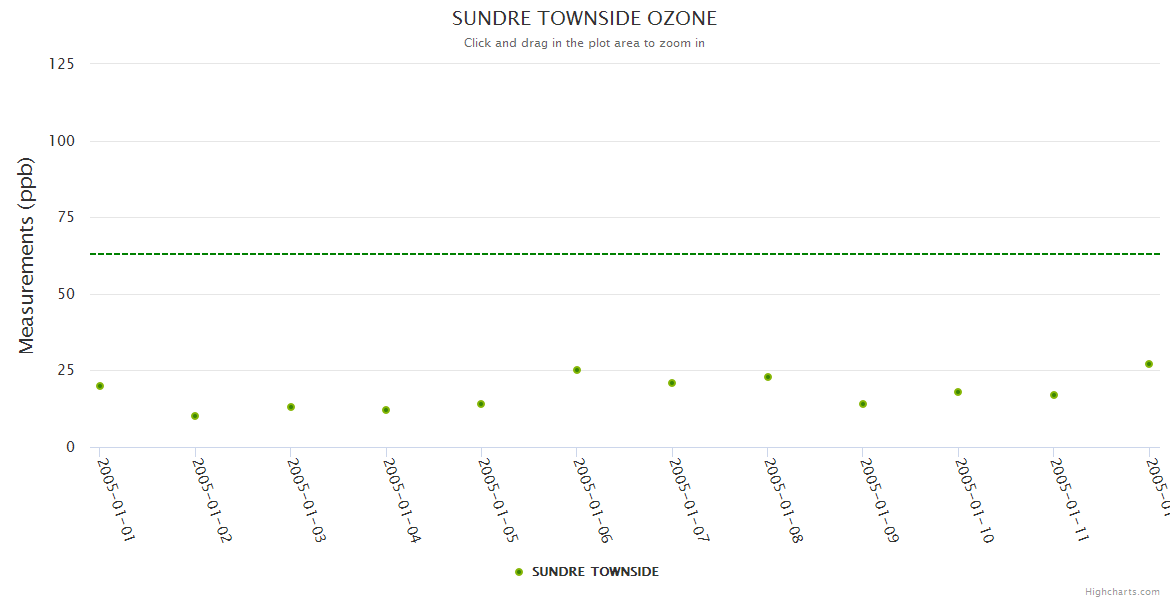Viewport: 1170px width, 600px height.
Task: Select the data point for 2005-01-05
Action: click(481, 404)
